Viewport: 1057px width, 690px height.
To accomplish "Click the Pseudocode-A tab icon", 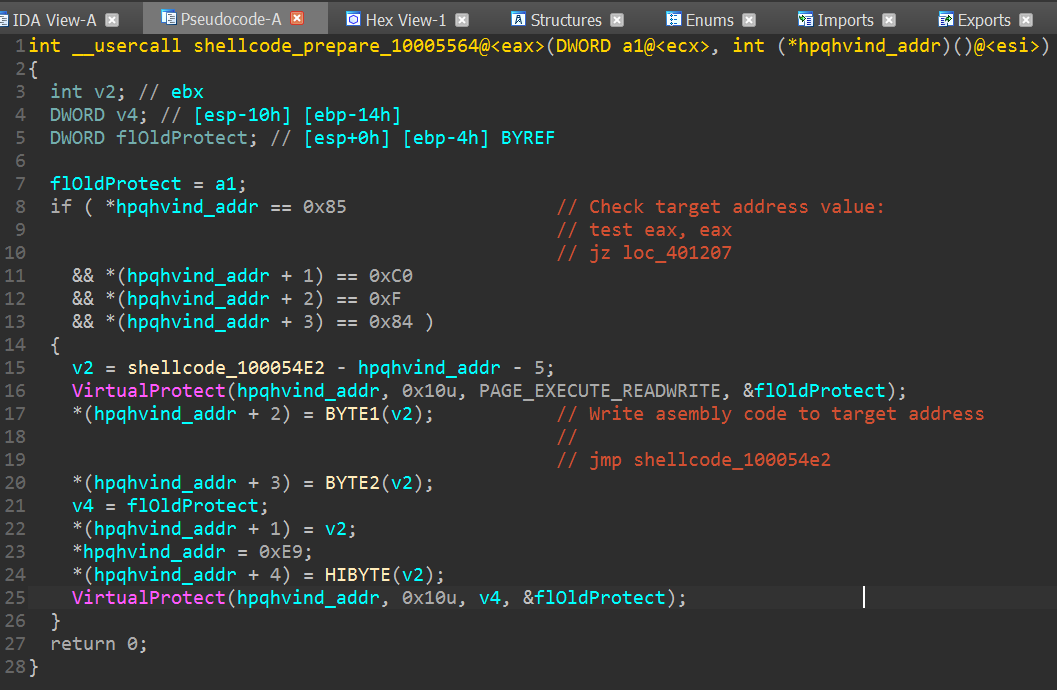I will coord(169,19).
